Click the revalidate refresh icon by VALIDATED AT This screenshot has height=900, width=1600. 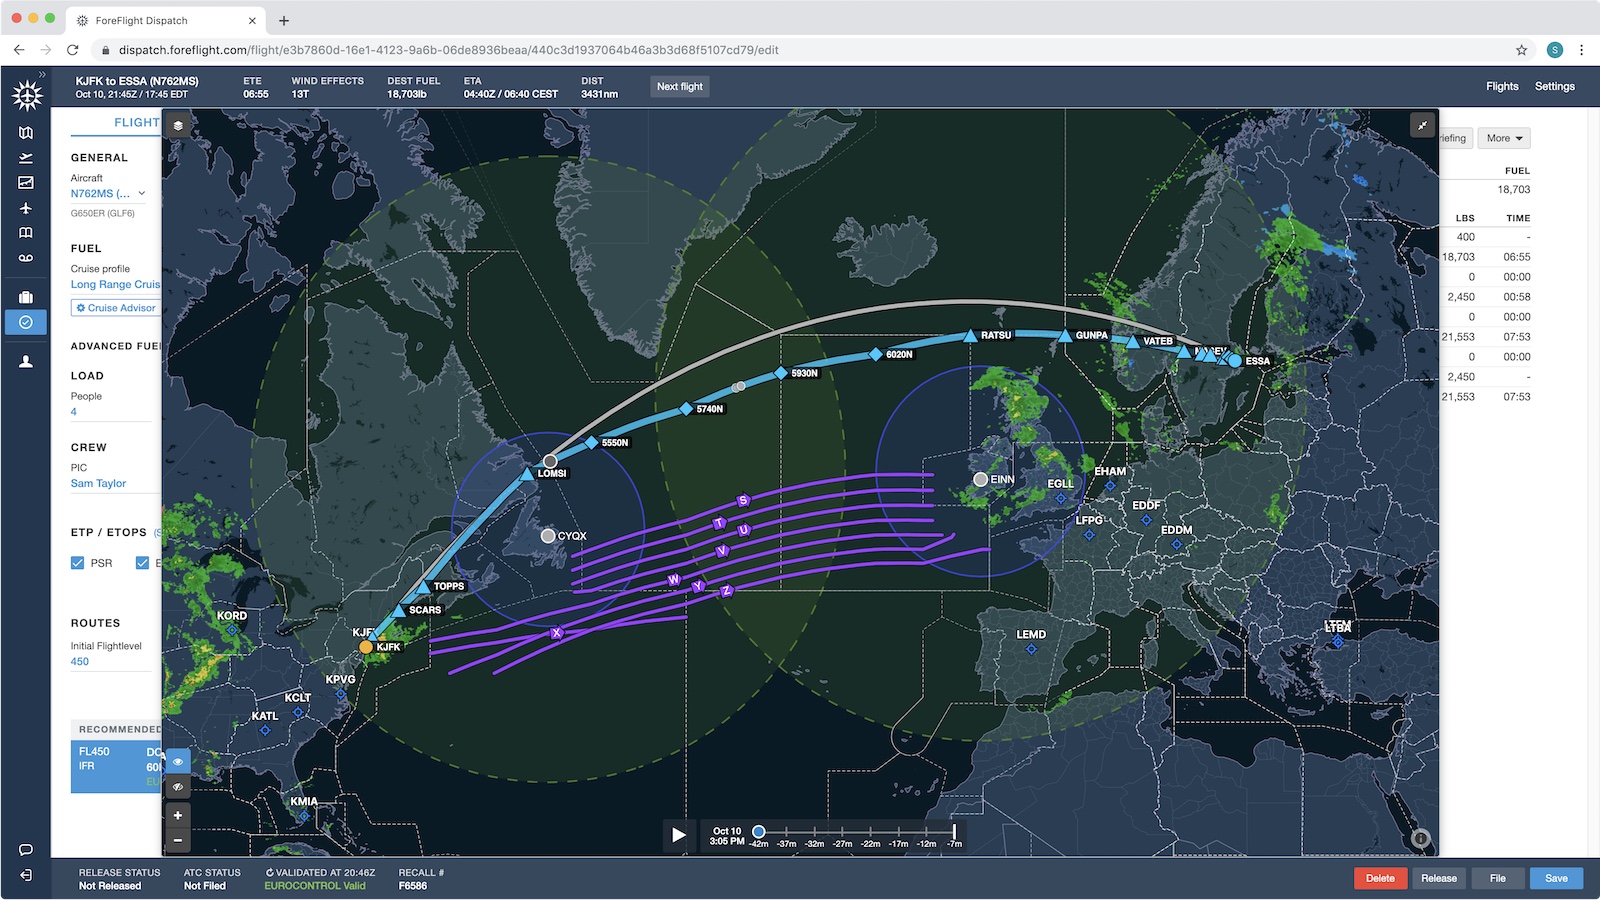point(269,873)
